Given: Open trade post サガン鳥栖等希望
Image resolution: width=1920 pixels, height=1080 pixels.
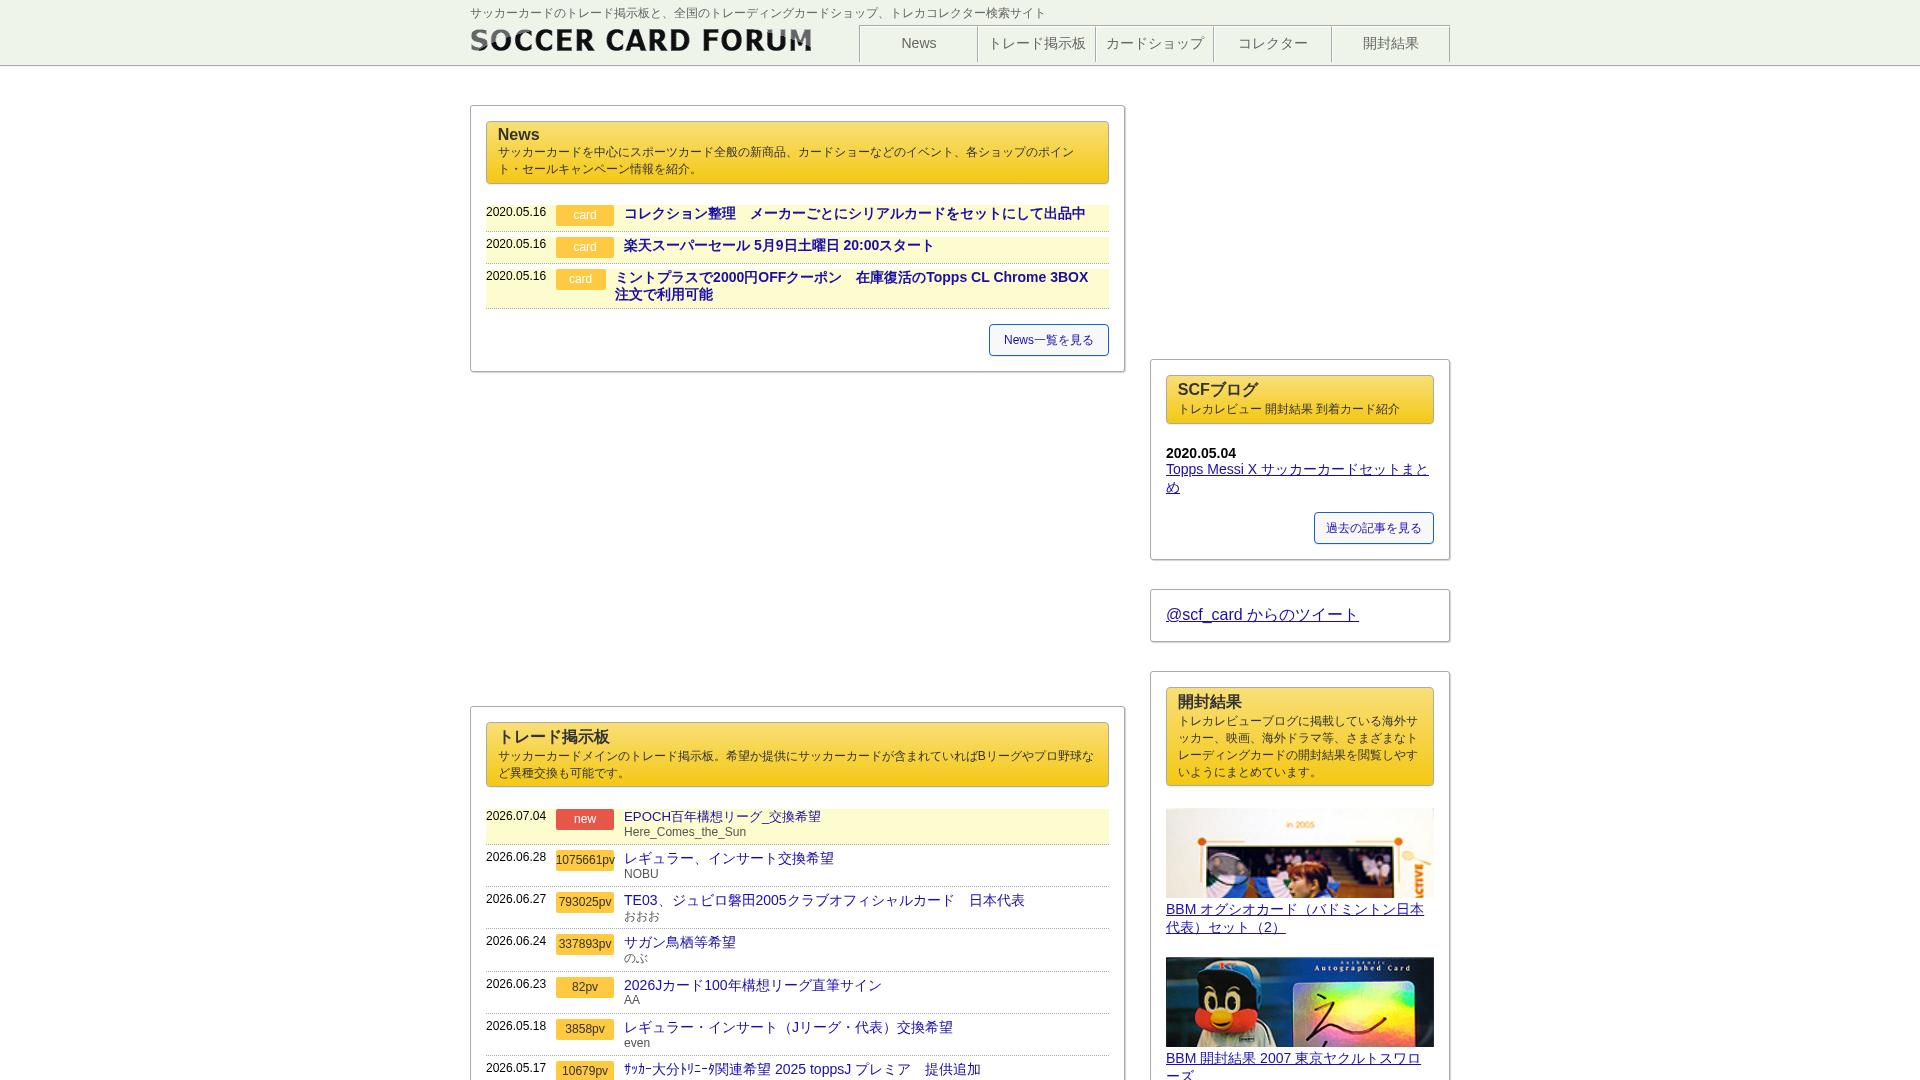Looking at the screenshot, I should click(679, 943).
